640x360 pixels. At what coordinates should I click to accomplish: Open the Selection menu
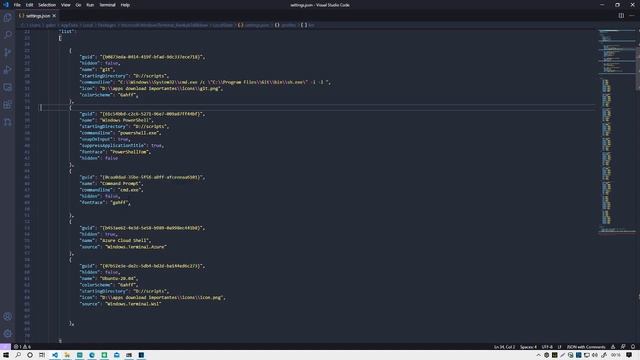point(47,5)
